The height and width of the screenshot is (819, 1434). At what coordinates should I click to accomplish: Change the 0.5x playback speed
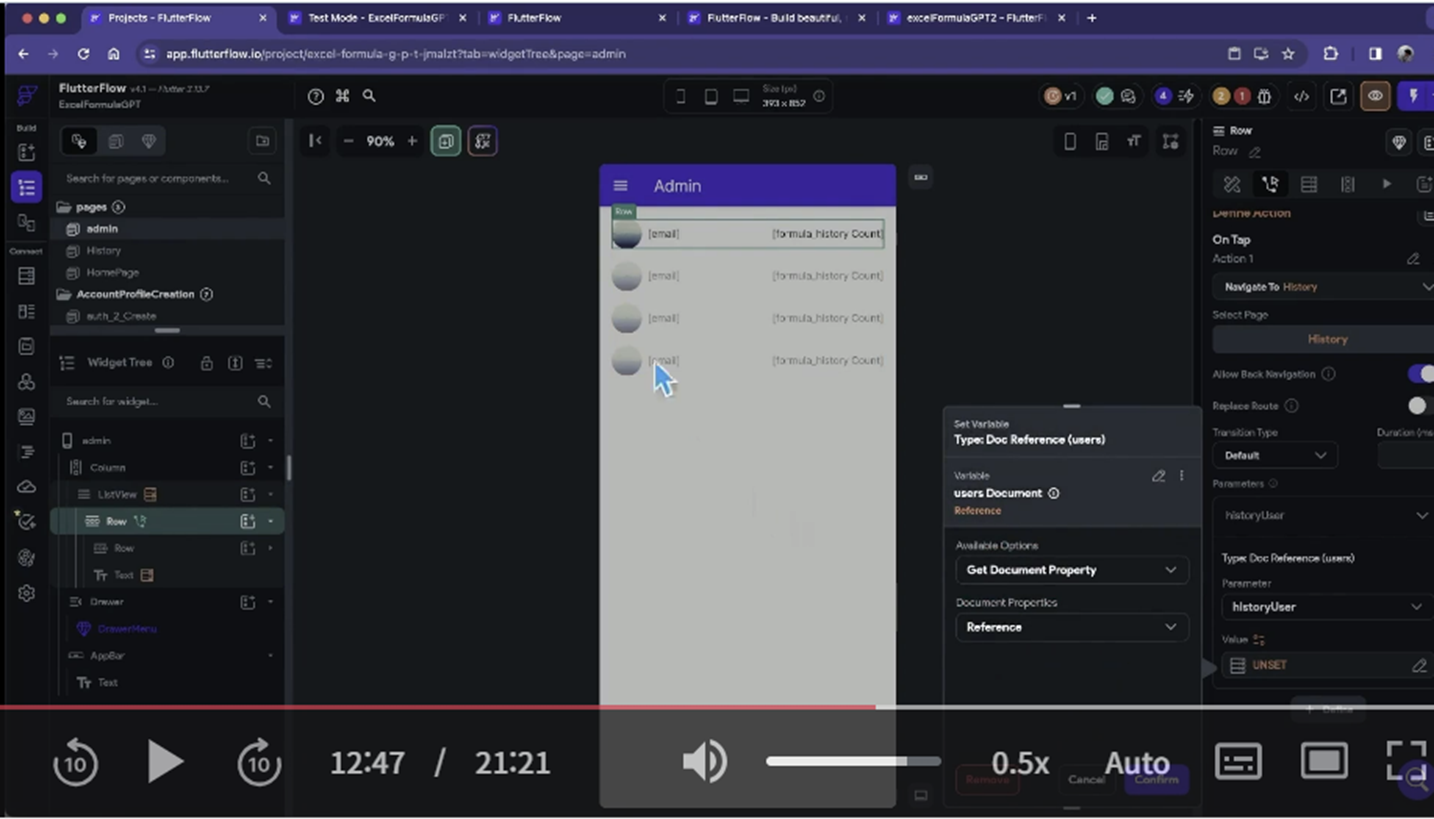(x=1020, y=763)
